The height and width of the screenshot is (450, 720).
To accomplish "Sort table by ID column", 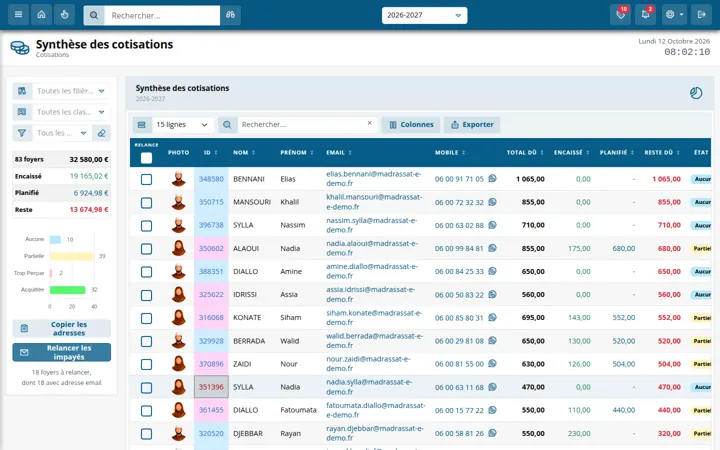I will [x=210, y=152].
